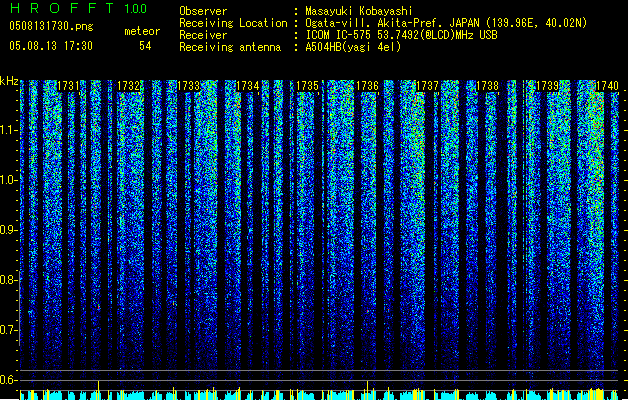Click the kHz axis unit label

tap(9, 81)
